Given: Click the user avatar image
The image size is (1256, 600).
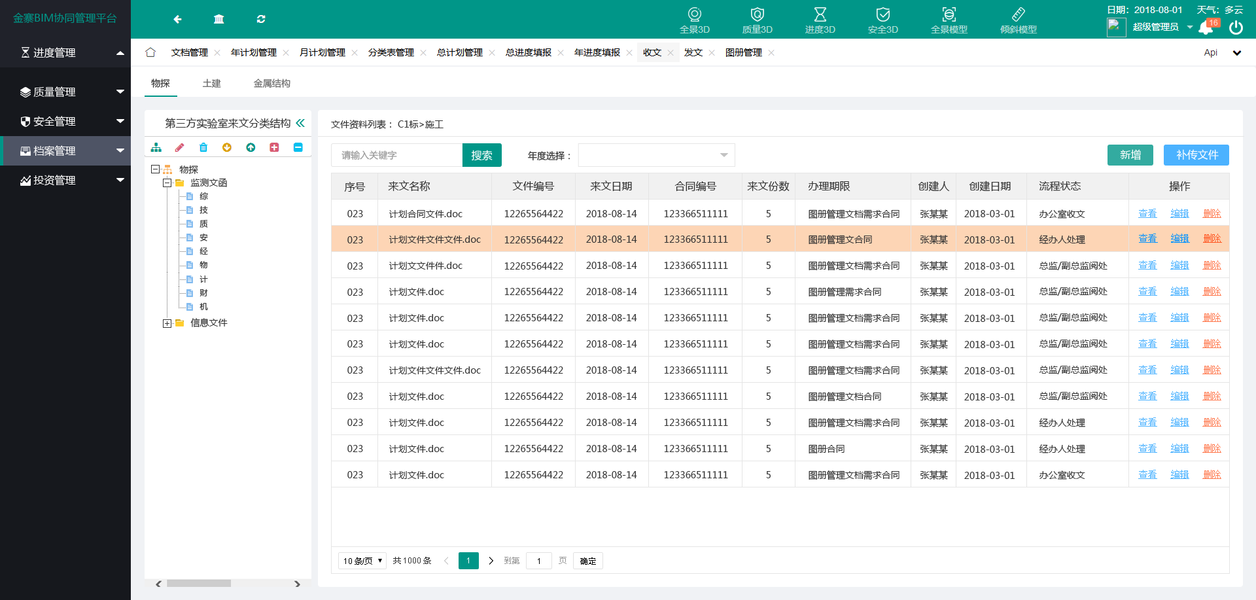Looking at the screenshot, I should (1116, 27).
